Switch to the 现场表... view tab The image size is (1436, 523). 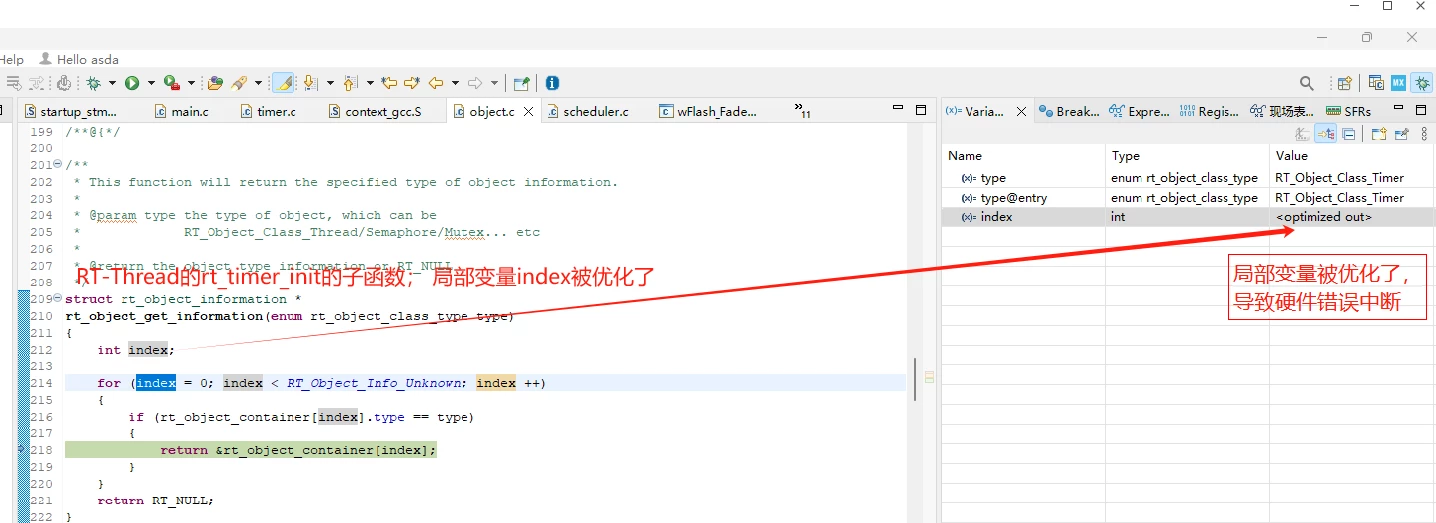click(x=1283, y=112)
